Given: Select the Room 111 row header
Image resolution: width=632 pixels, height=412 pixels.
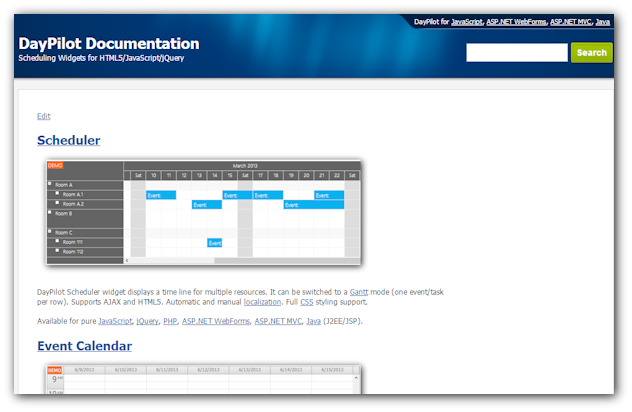Looking at the screenshot, I should [85, 242].
